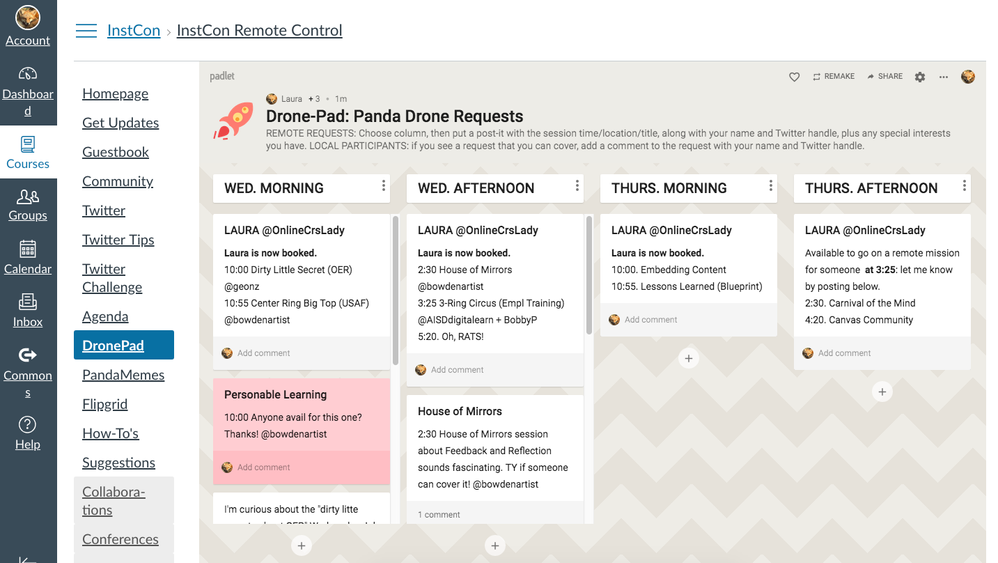Open the Dashboard speedometer icon
Viewport: 998px width, 563px height.
pyautogui.click(x=27, y=74)
